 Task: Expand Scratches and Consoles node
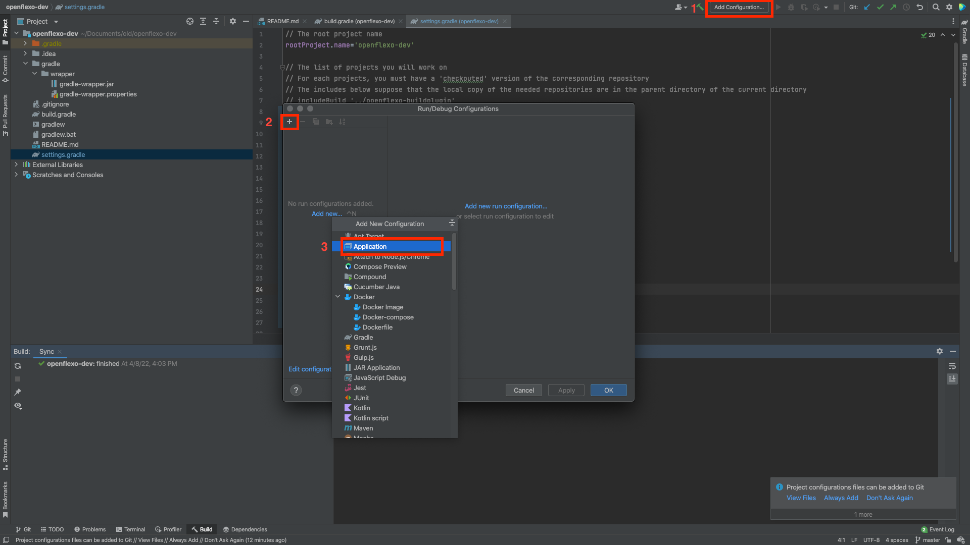pyautogui.click(x=17, y=175)
